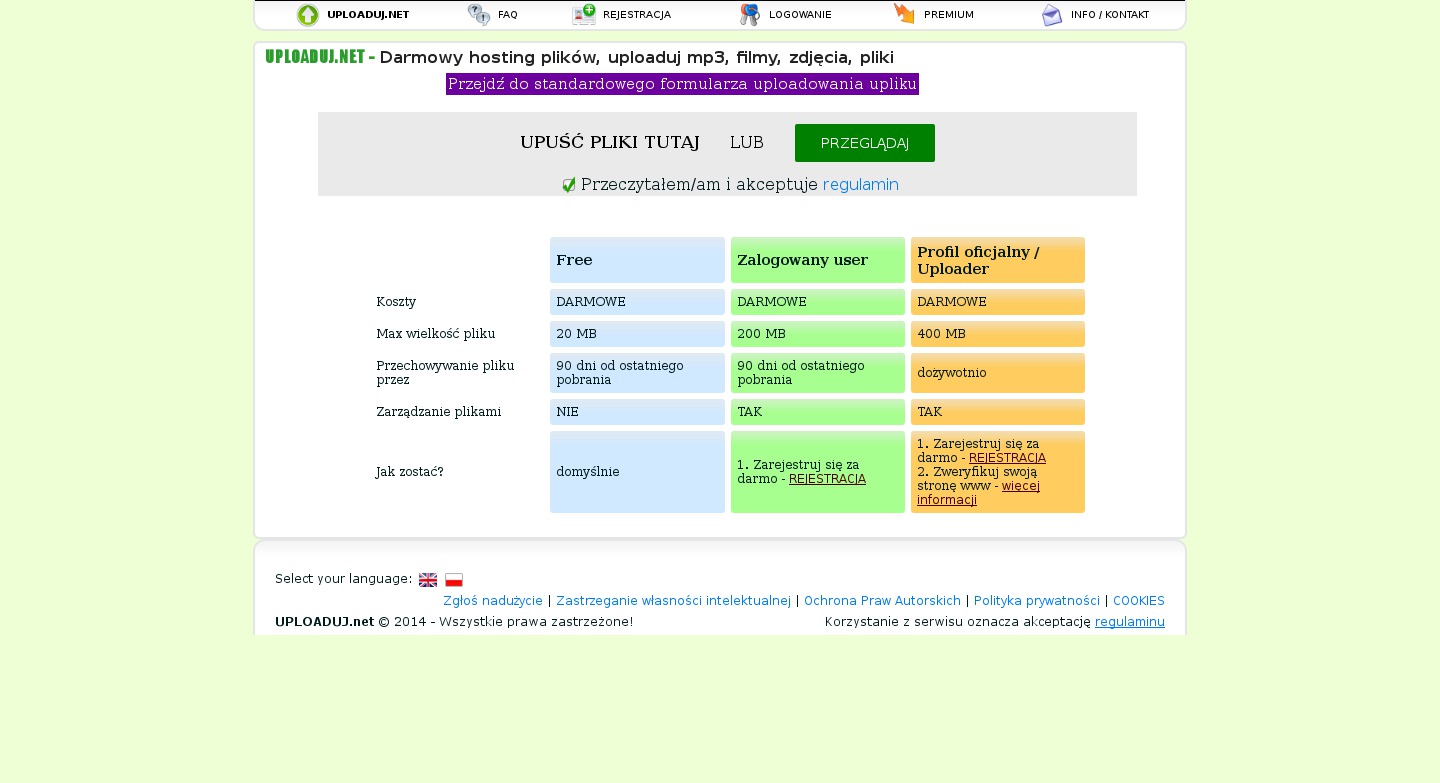This screenshot has height=783, width=1440.
Task: Open the COOKIES footer link
Action: coord(1138,601)
